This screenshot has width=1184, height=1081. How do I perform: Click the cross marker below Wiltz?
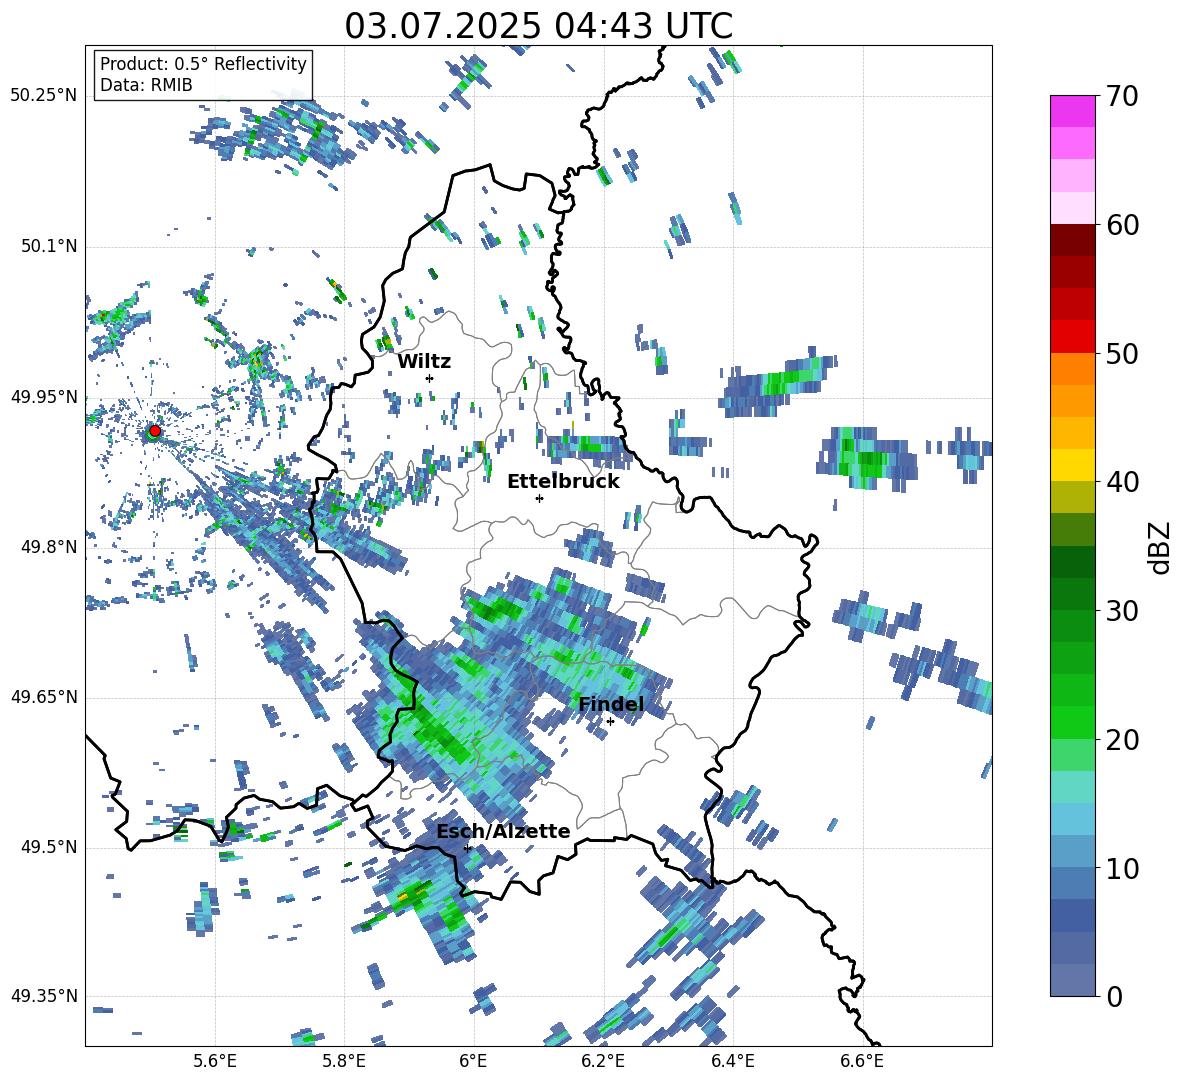pyautogui.click(x=430, y=378)
